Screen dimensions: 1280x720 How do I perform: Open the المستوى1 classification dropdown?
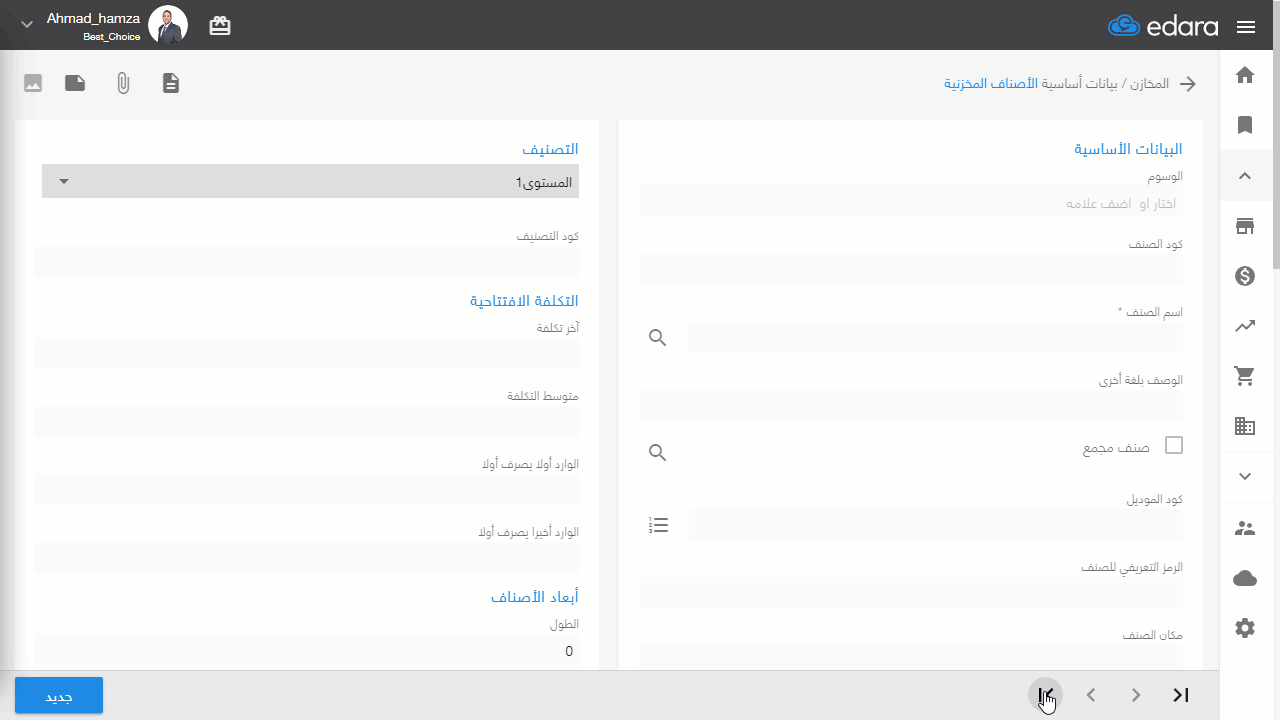coord(310,181)
